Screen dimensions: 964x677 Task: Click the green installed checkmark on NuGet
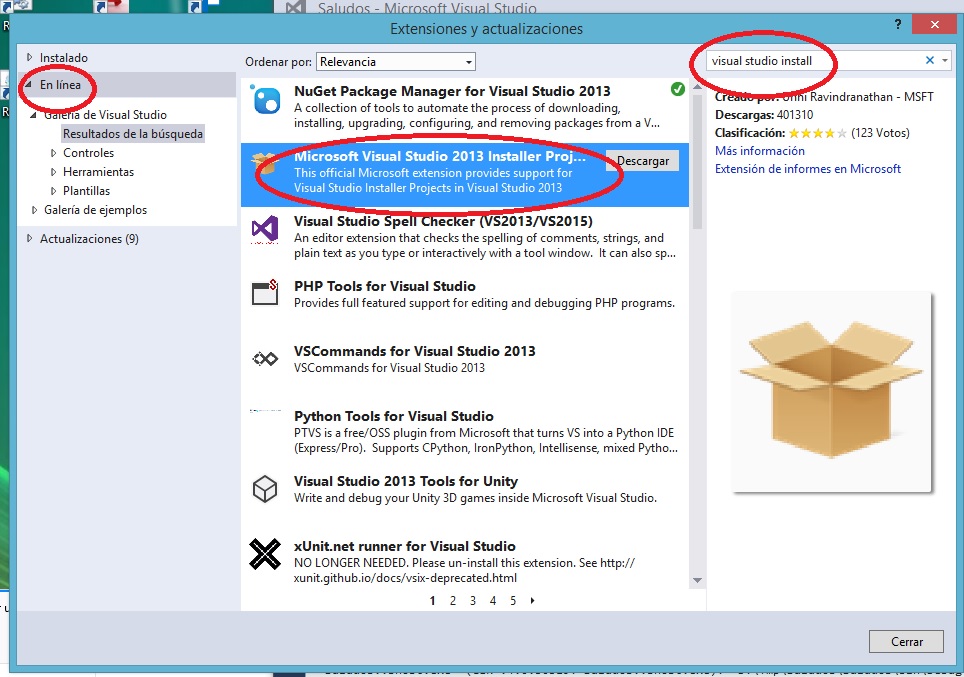(x=678, y=89)
